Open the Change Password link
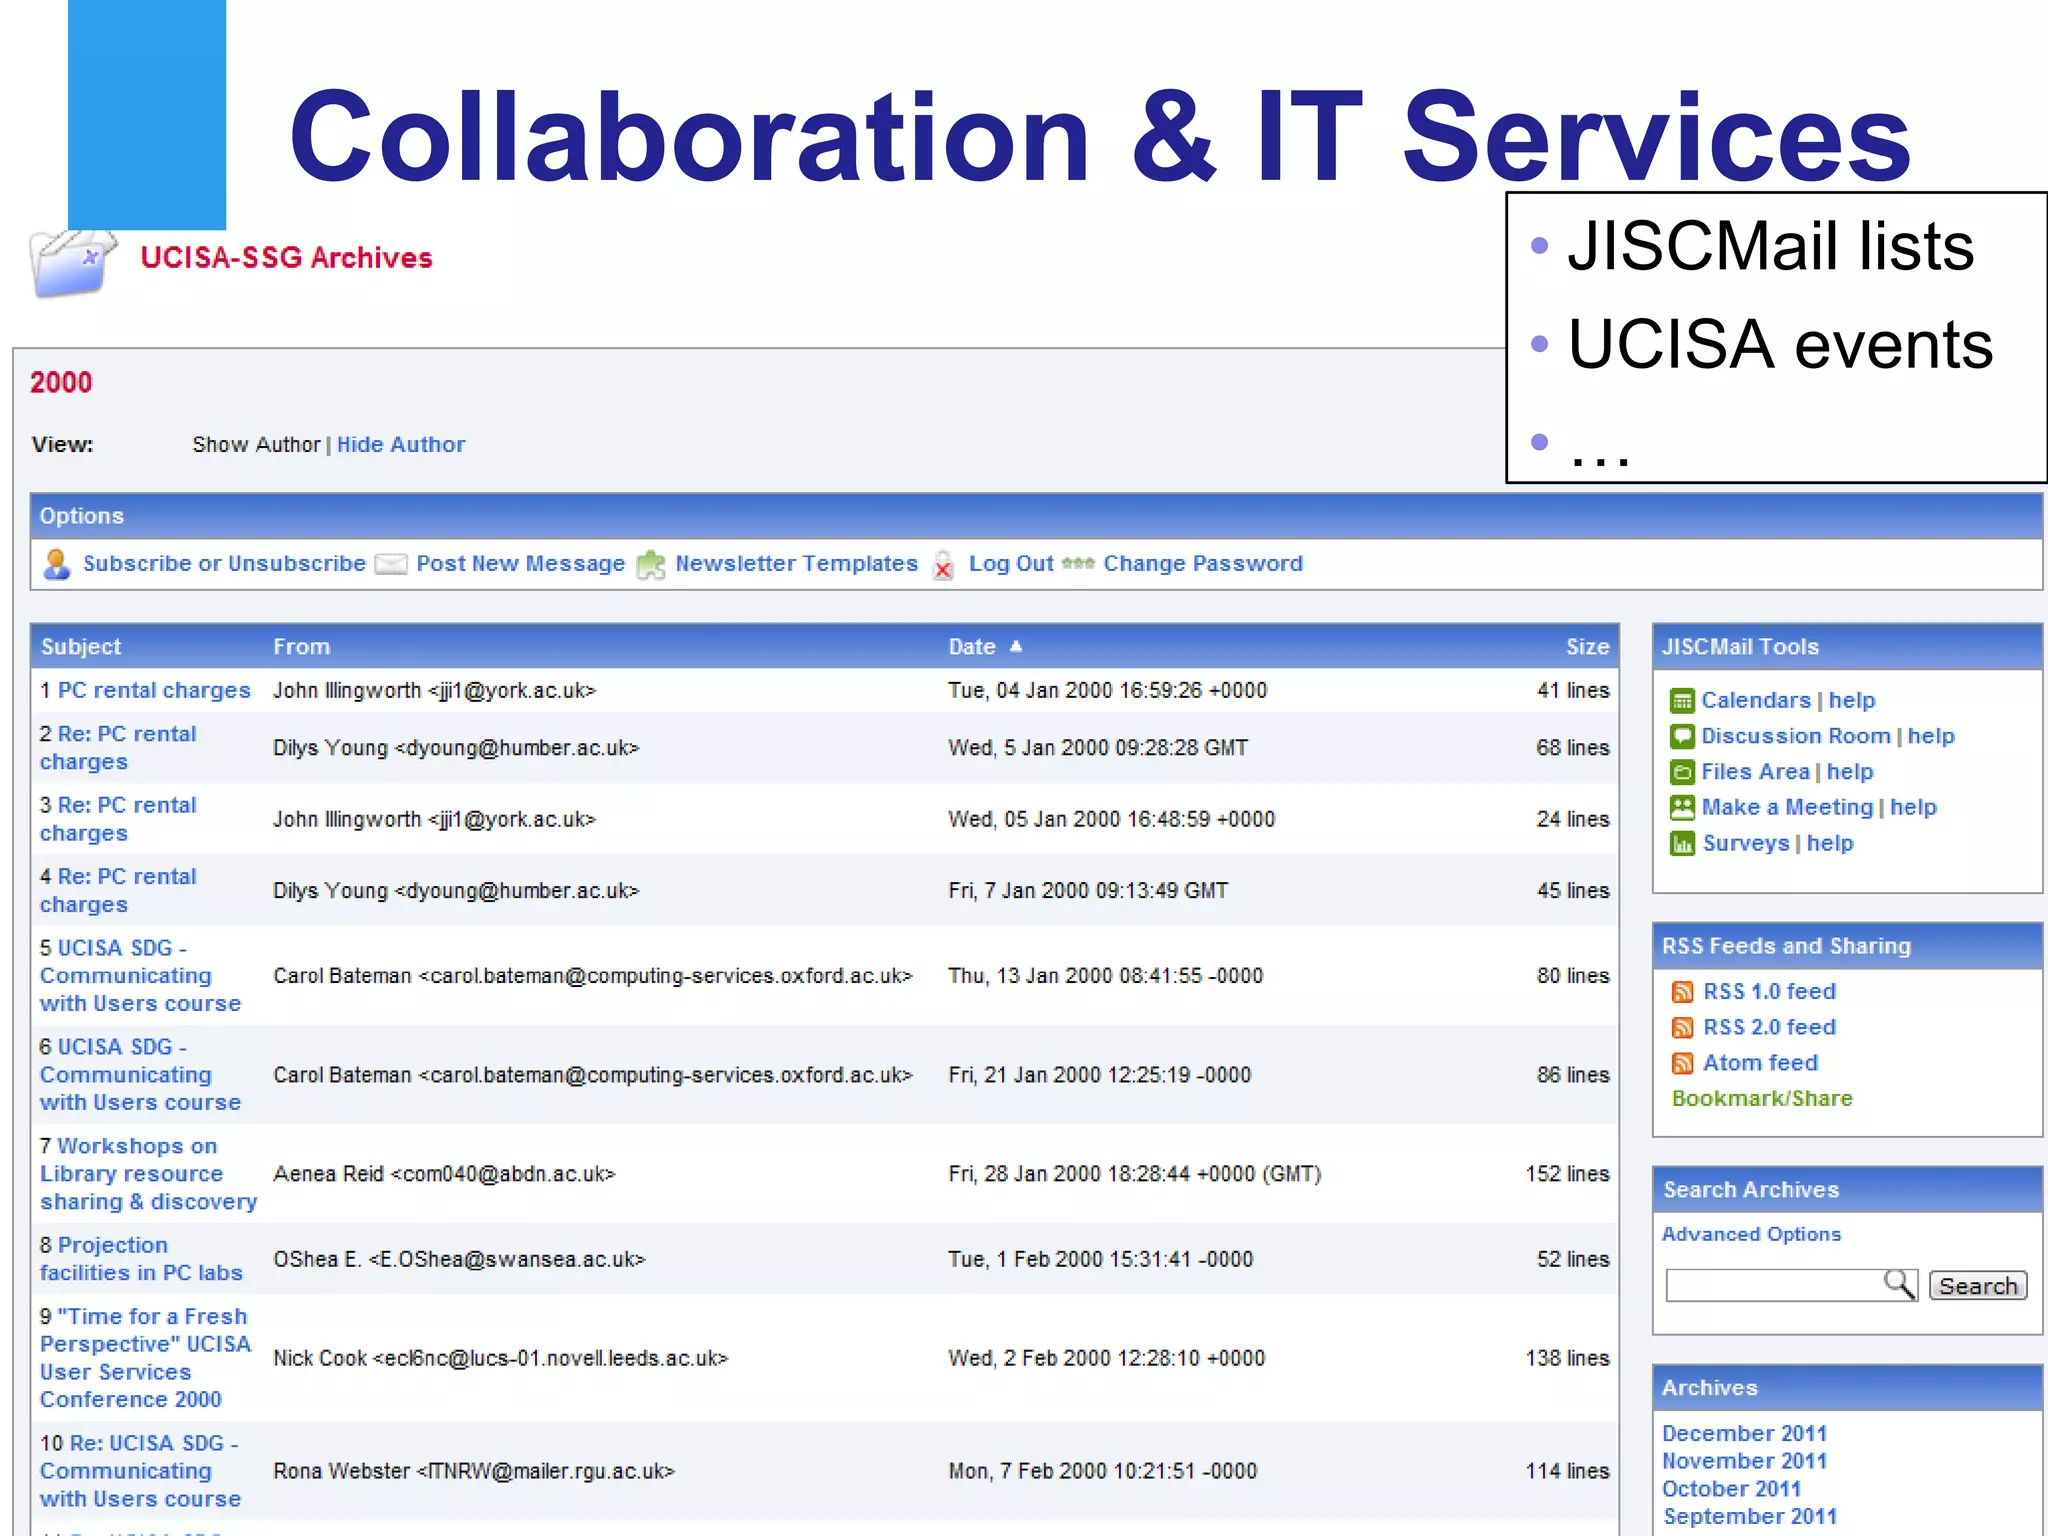 tap(1203, 564)
